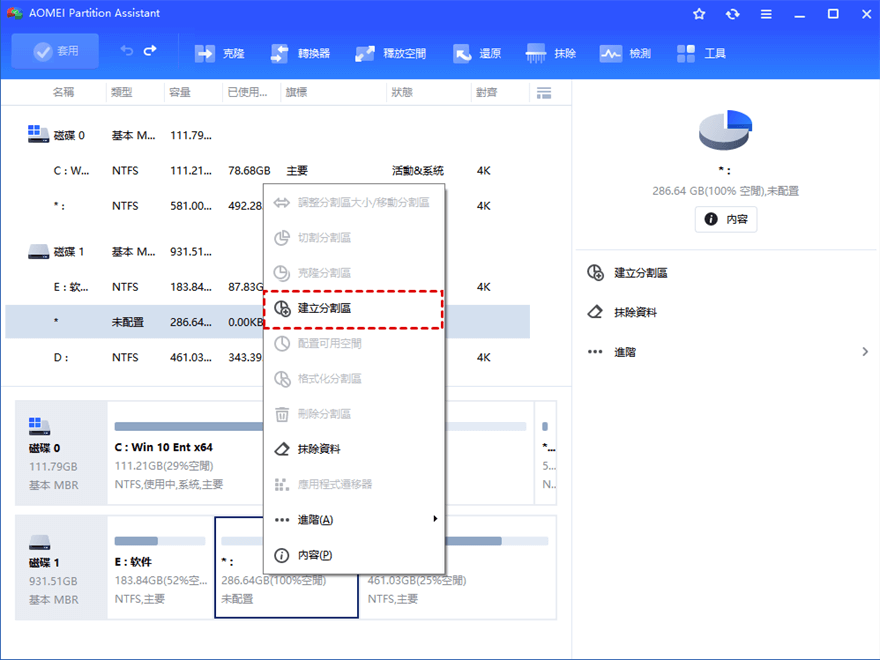Choose 建立分割區 in context menu
Screen dimensions: 880x660
tap(353, 308)
